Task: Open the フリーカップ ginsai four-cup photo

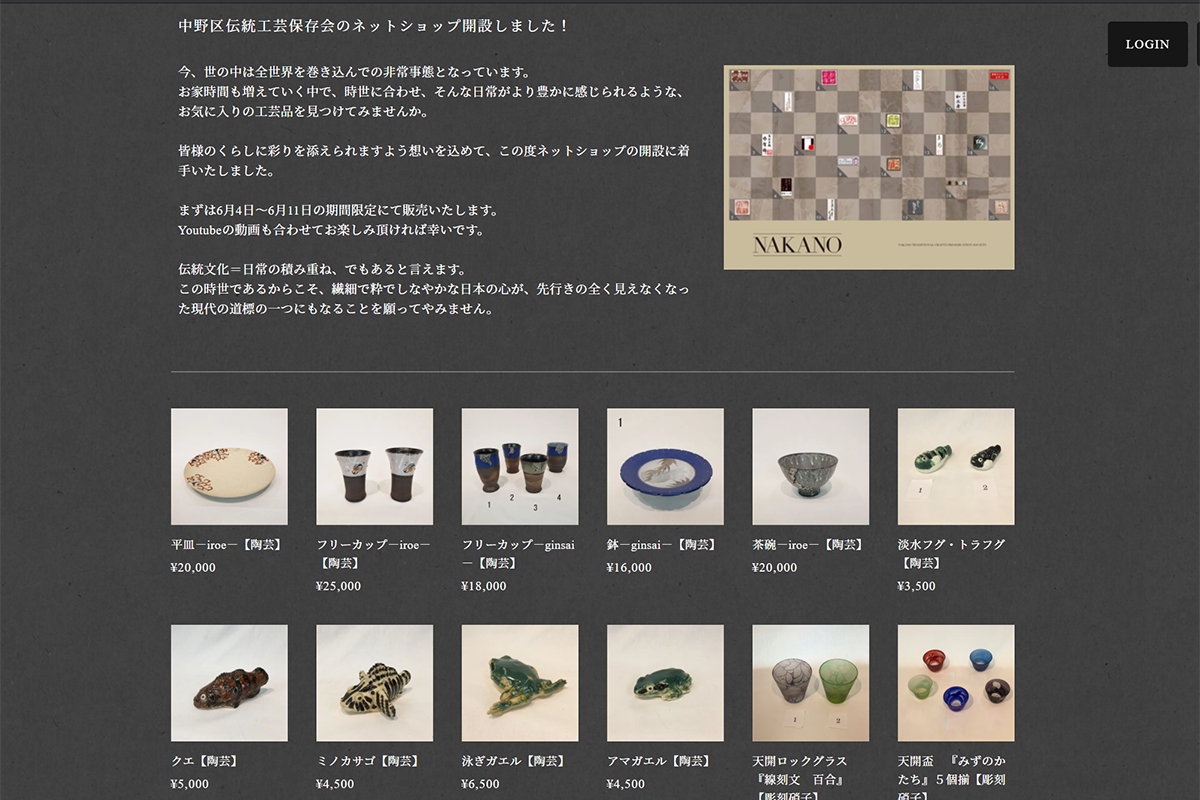Action: coord(519,466)
